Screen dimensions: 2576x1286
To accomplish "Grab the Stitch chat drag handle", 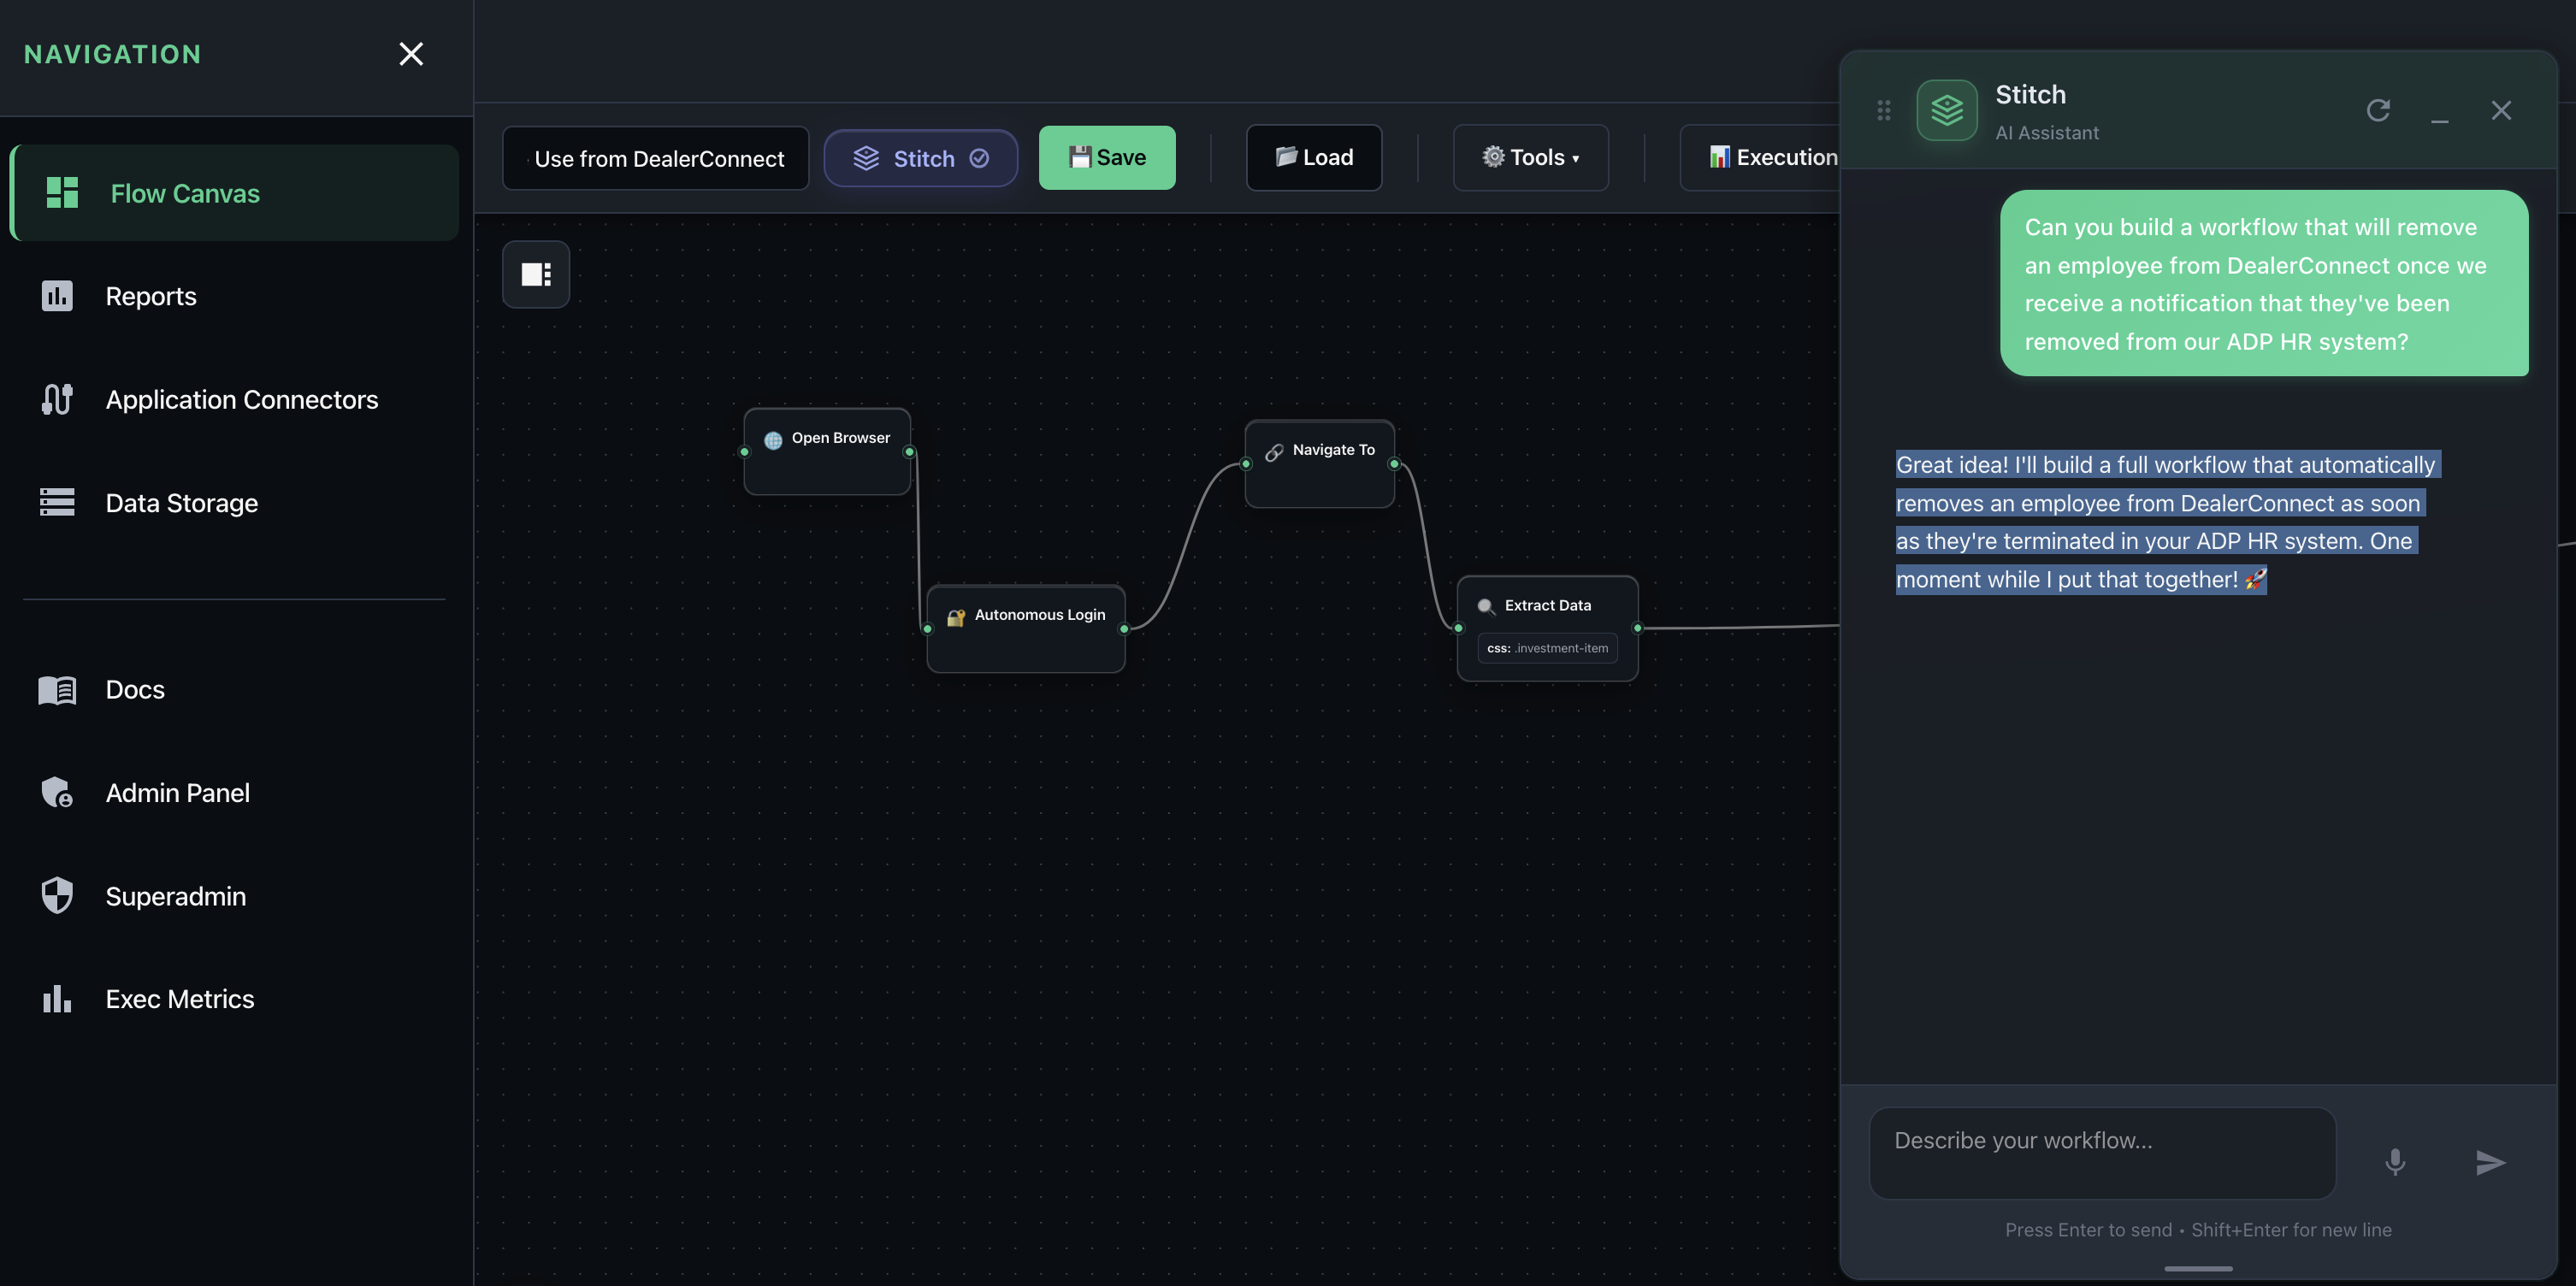I will click(1884, 110).
